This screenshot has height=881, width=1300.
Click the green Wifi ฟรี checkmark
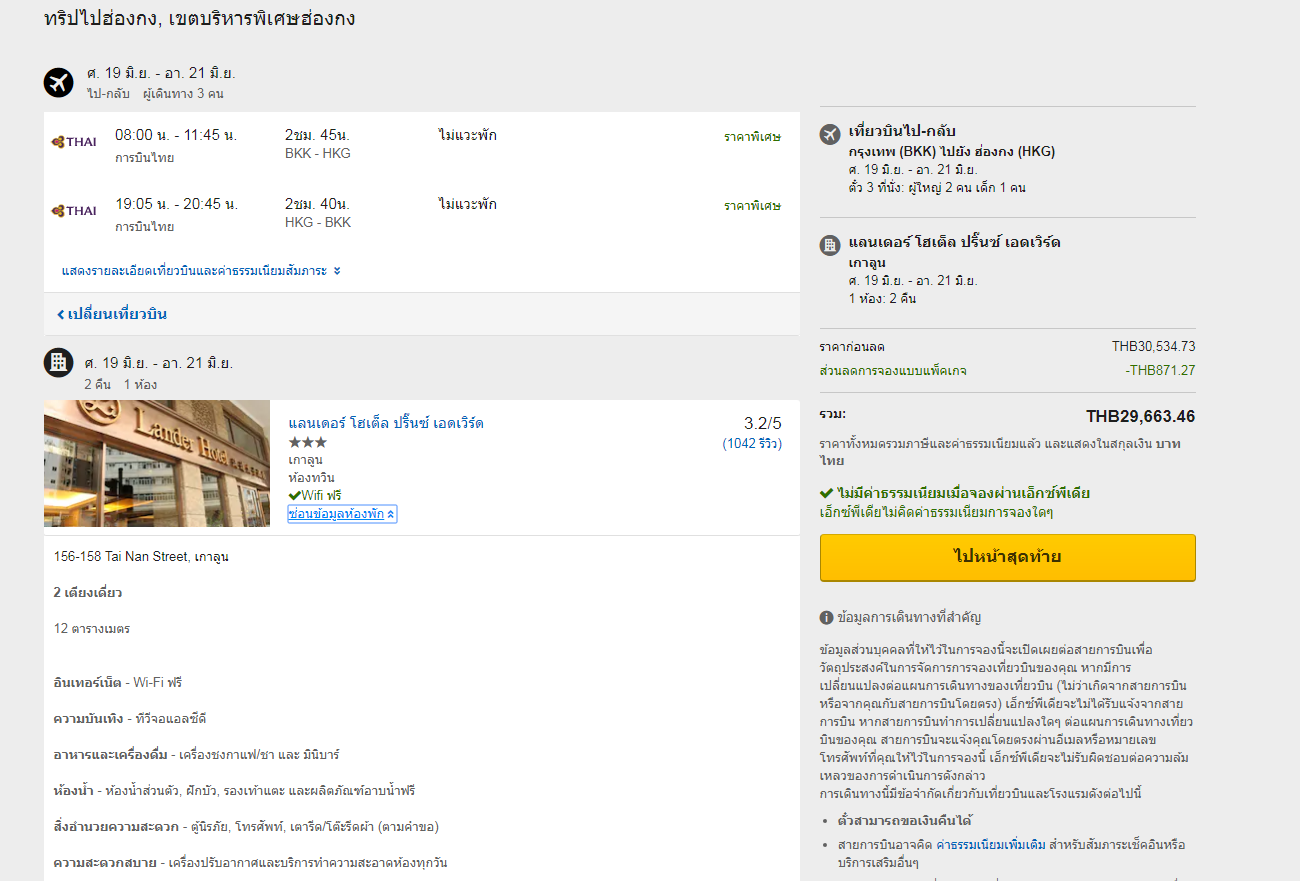pyautogui.click(x=295, y=495)
